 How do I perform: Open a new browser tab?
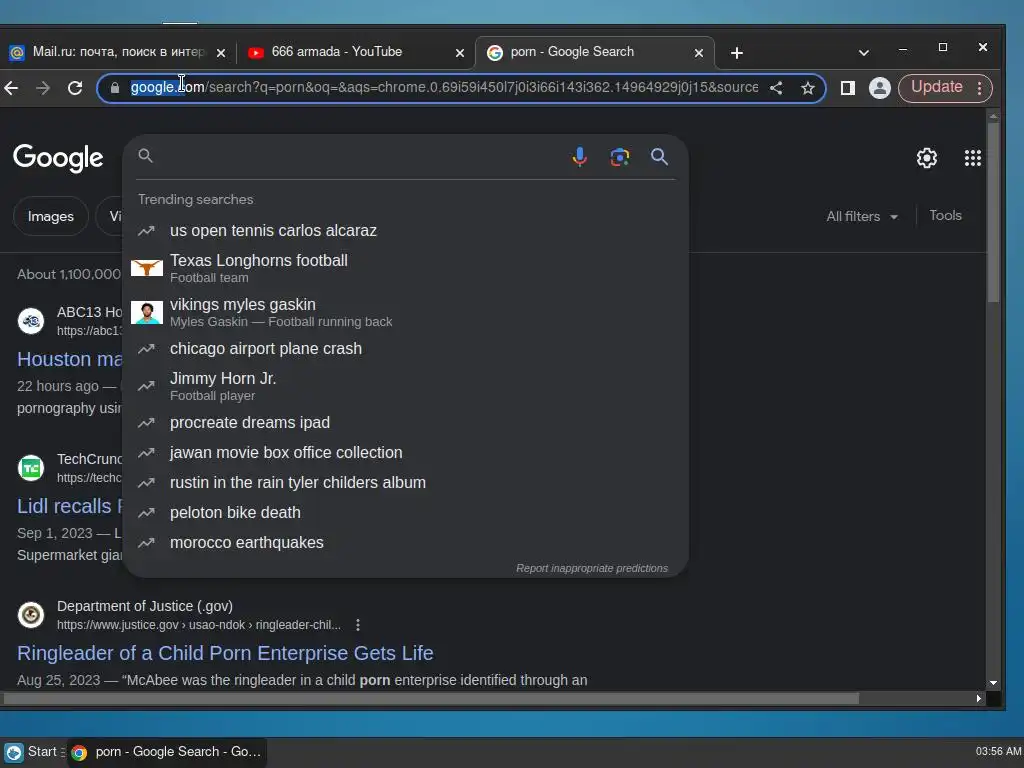coord(737,53)
